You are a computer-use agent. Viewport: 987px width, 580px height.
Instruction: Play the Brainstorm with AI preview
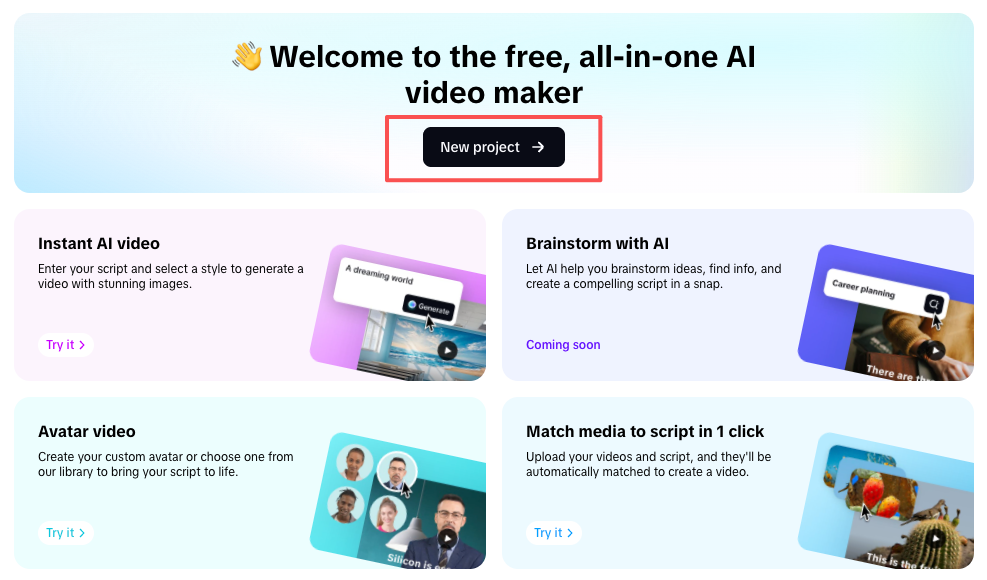[x=935, y=350]
